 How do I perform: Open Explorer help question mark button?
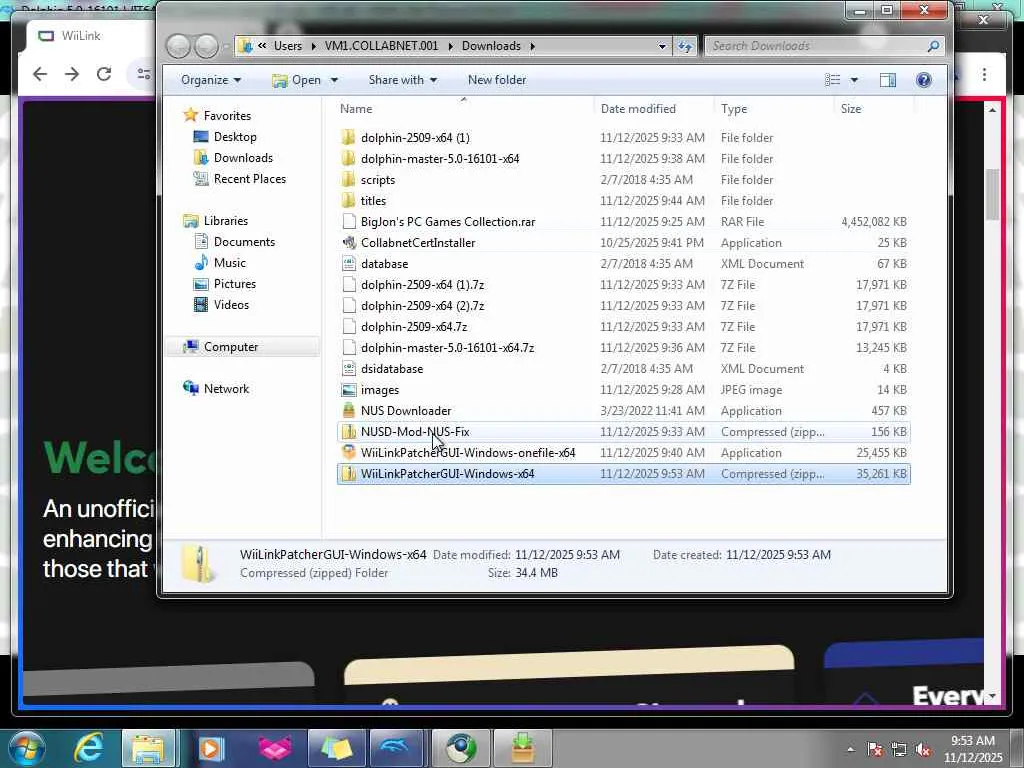click(x=923, y=80)
